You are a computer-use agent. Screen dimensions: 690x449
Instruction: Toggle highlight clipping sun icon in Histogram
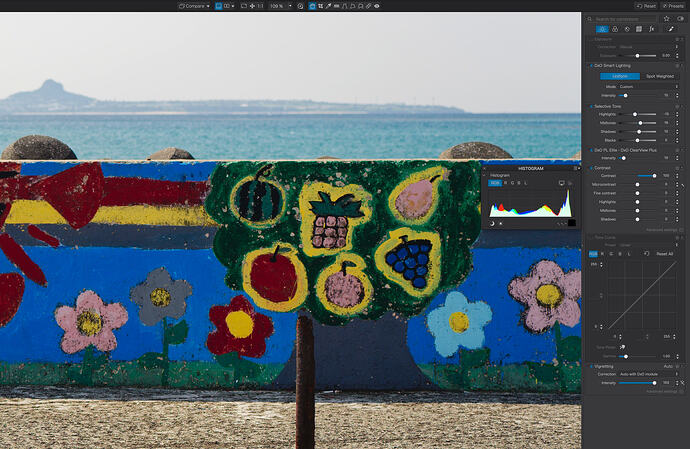point(501,224)
